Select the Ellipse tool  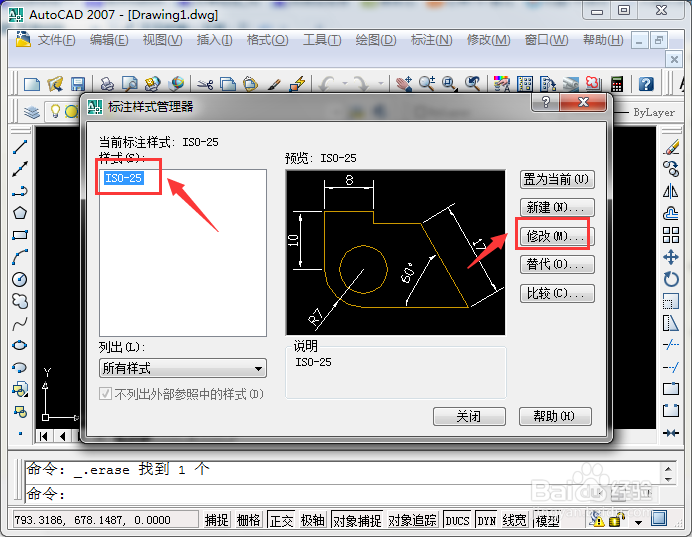click(20, 345)
